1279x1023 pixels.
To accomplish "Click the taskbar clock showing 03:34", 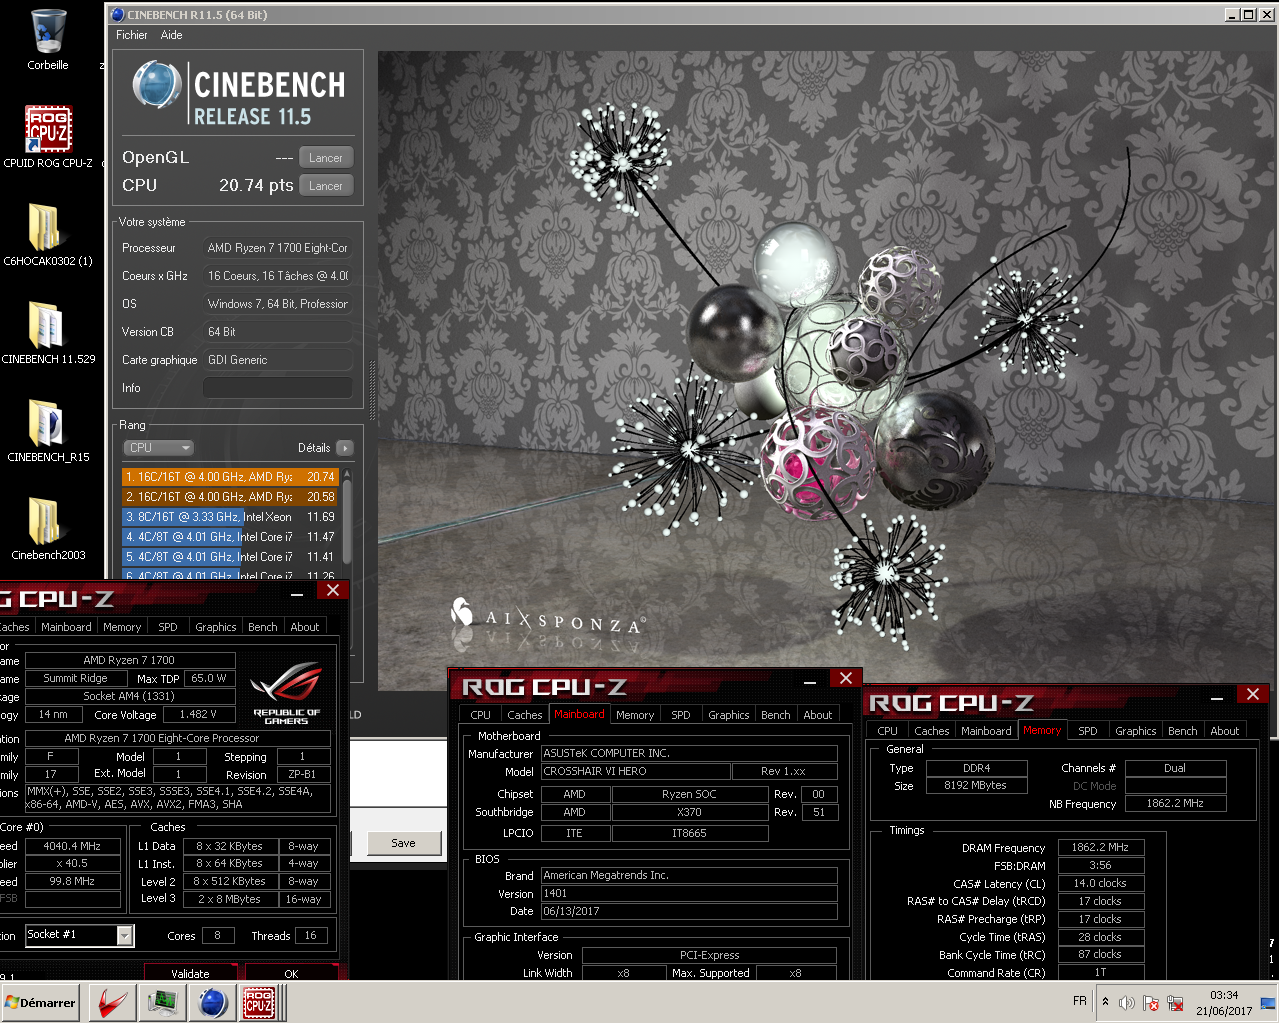I will 1224,1002.
